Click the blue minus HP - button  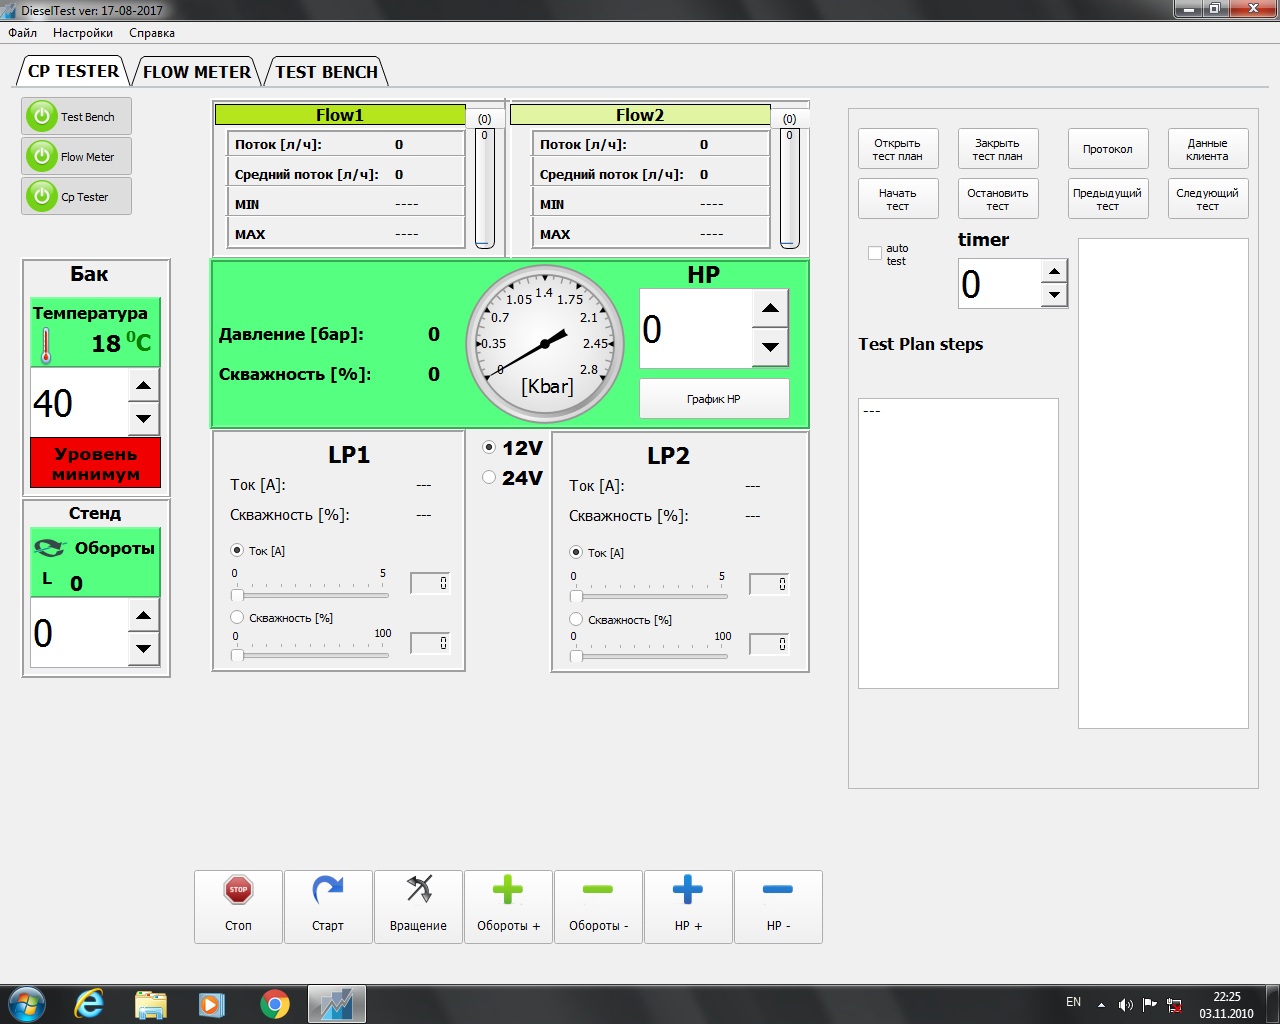(778, 906)
